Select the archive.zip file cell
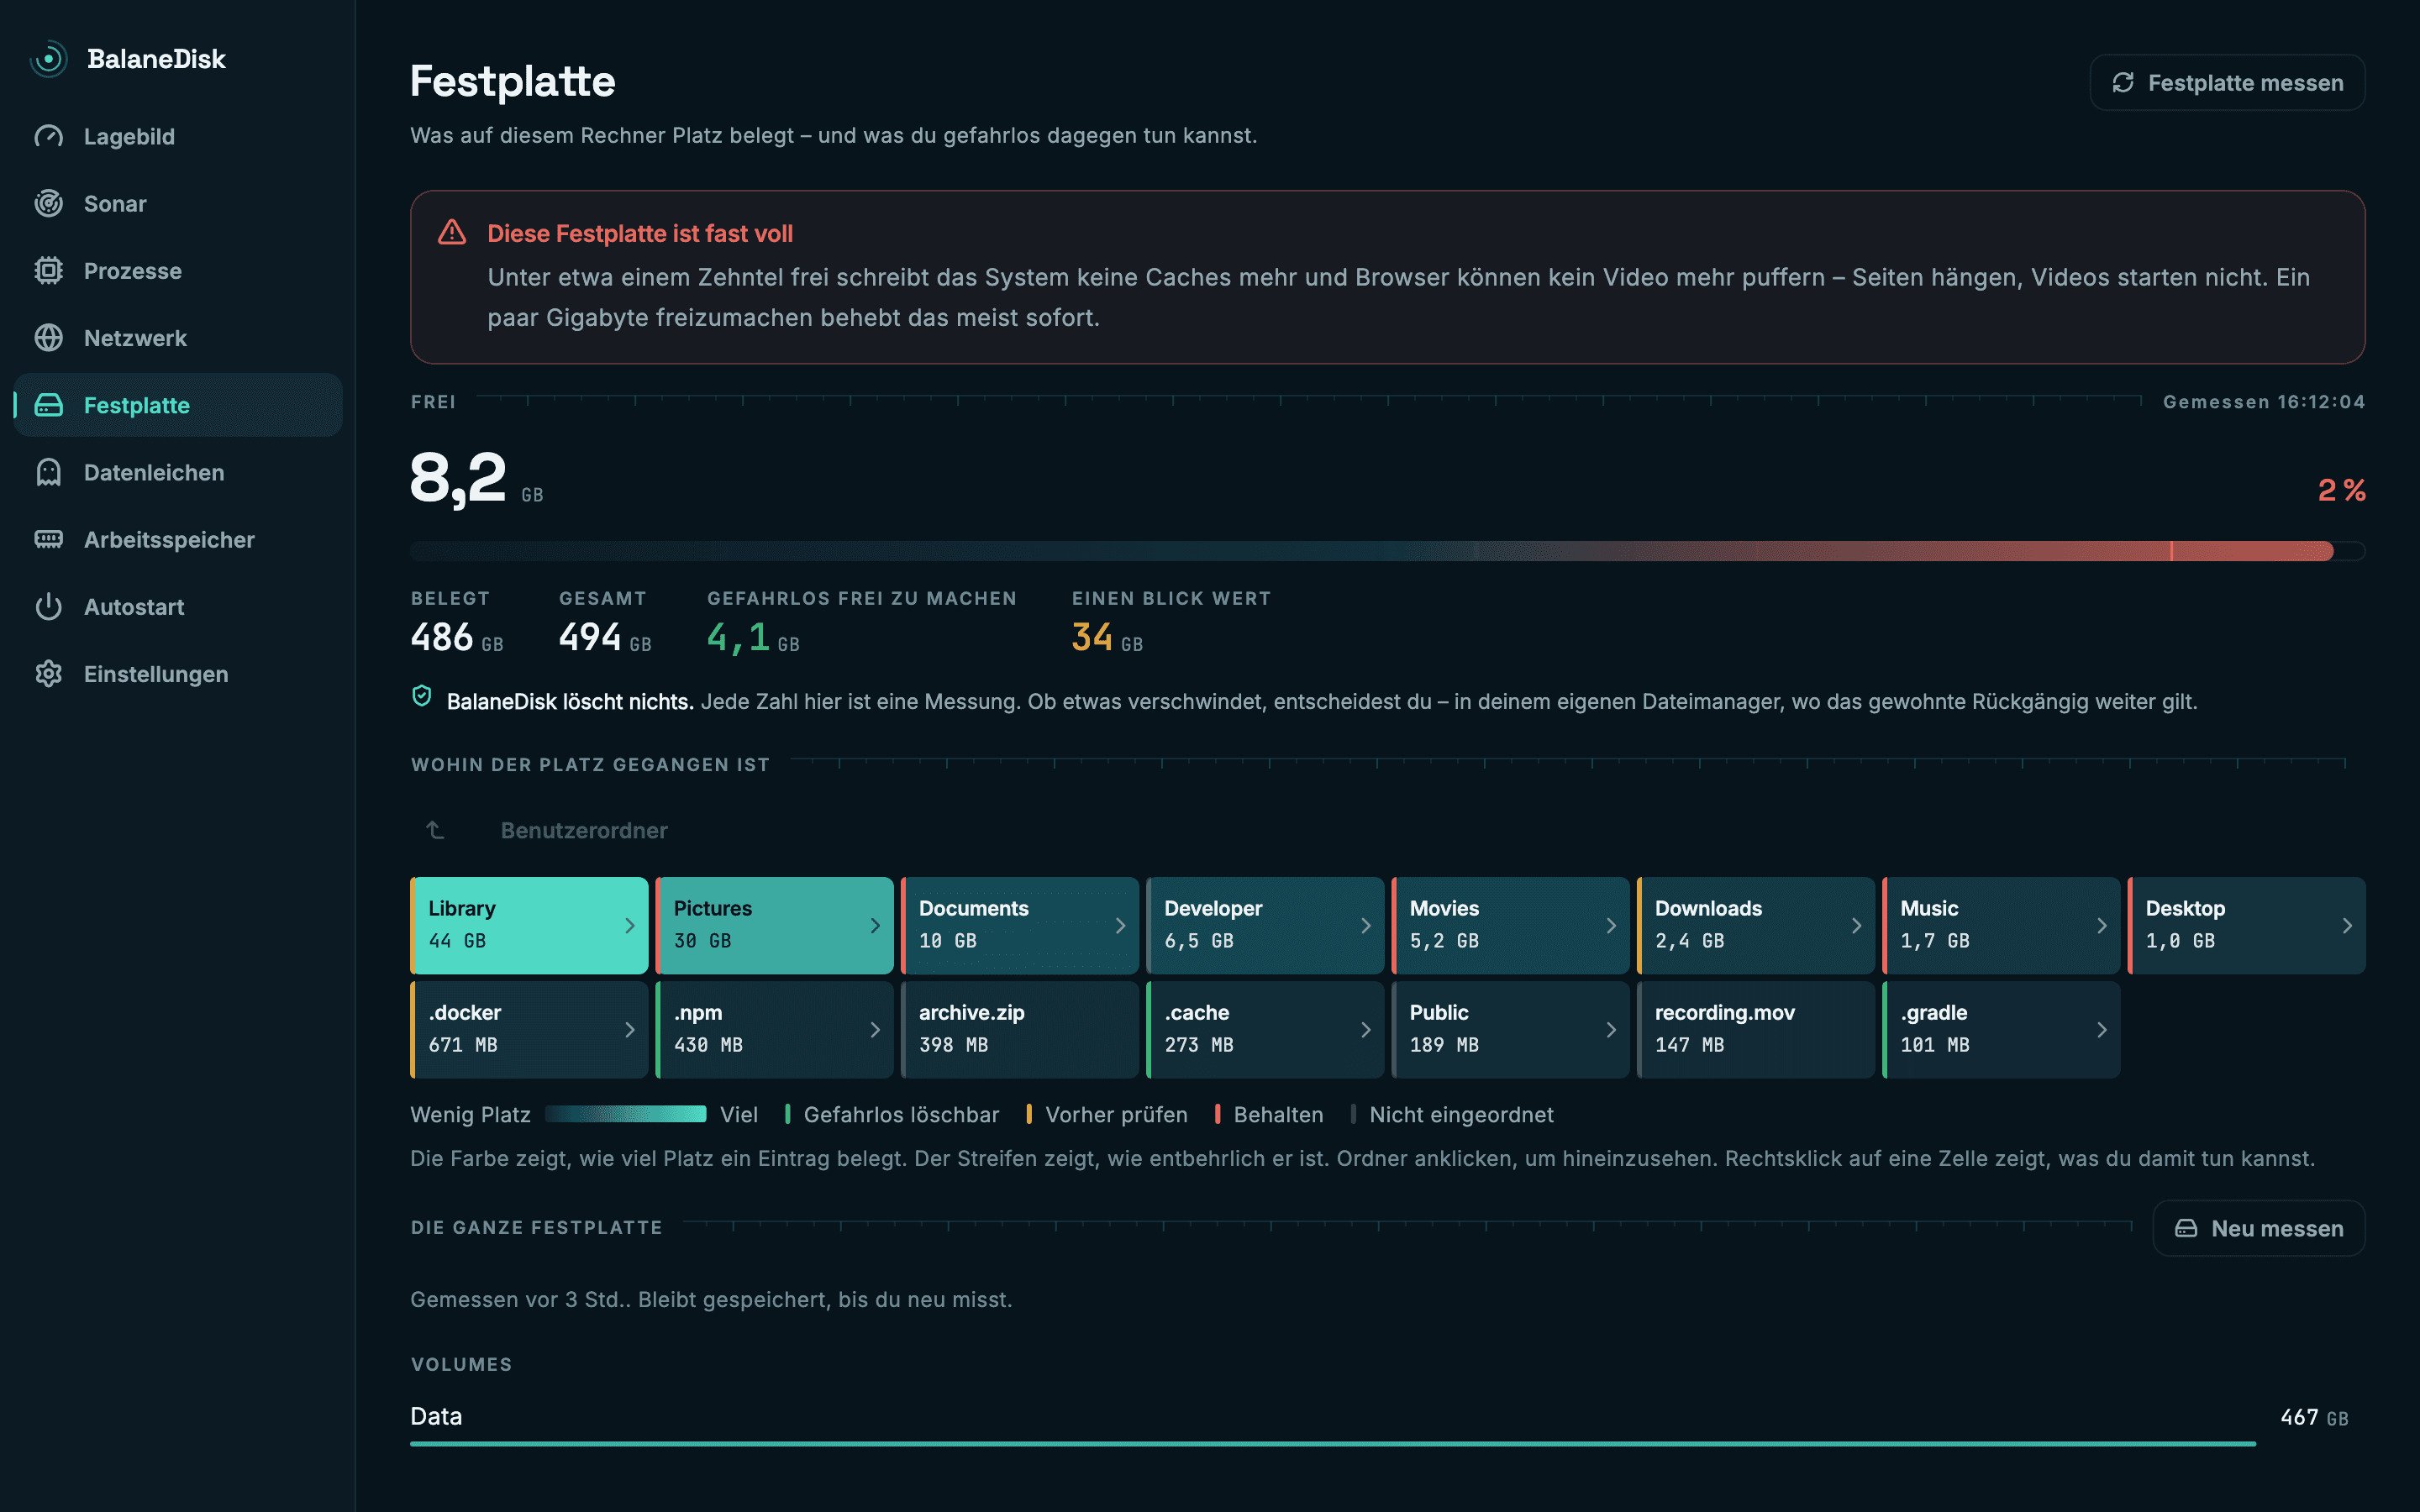The image size is (2420, 1512). [1019, 1030]
